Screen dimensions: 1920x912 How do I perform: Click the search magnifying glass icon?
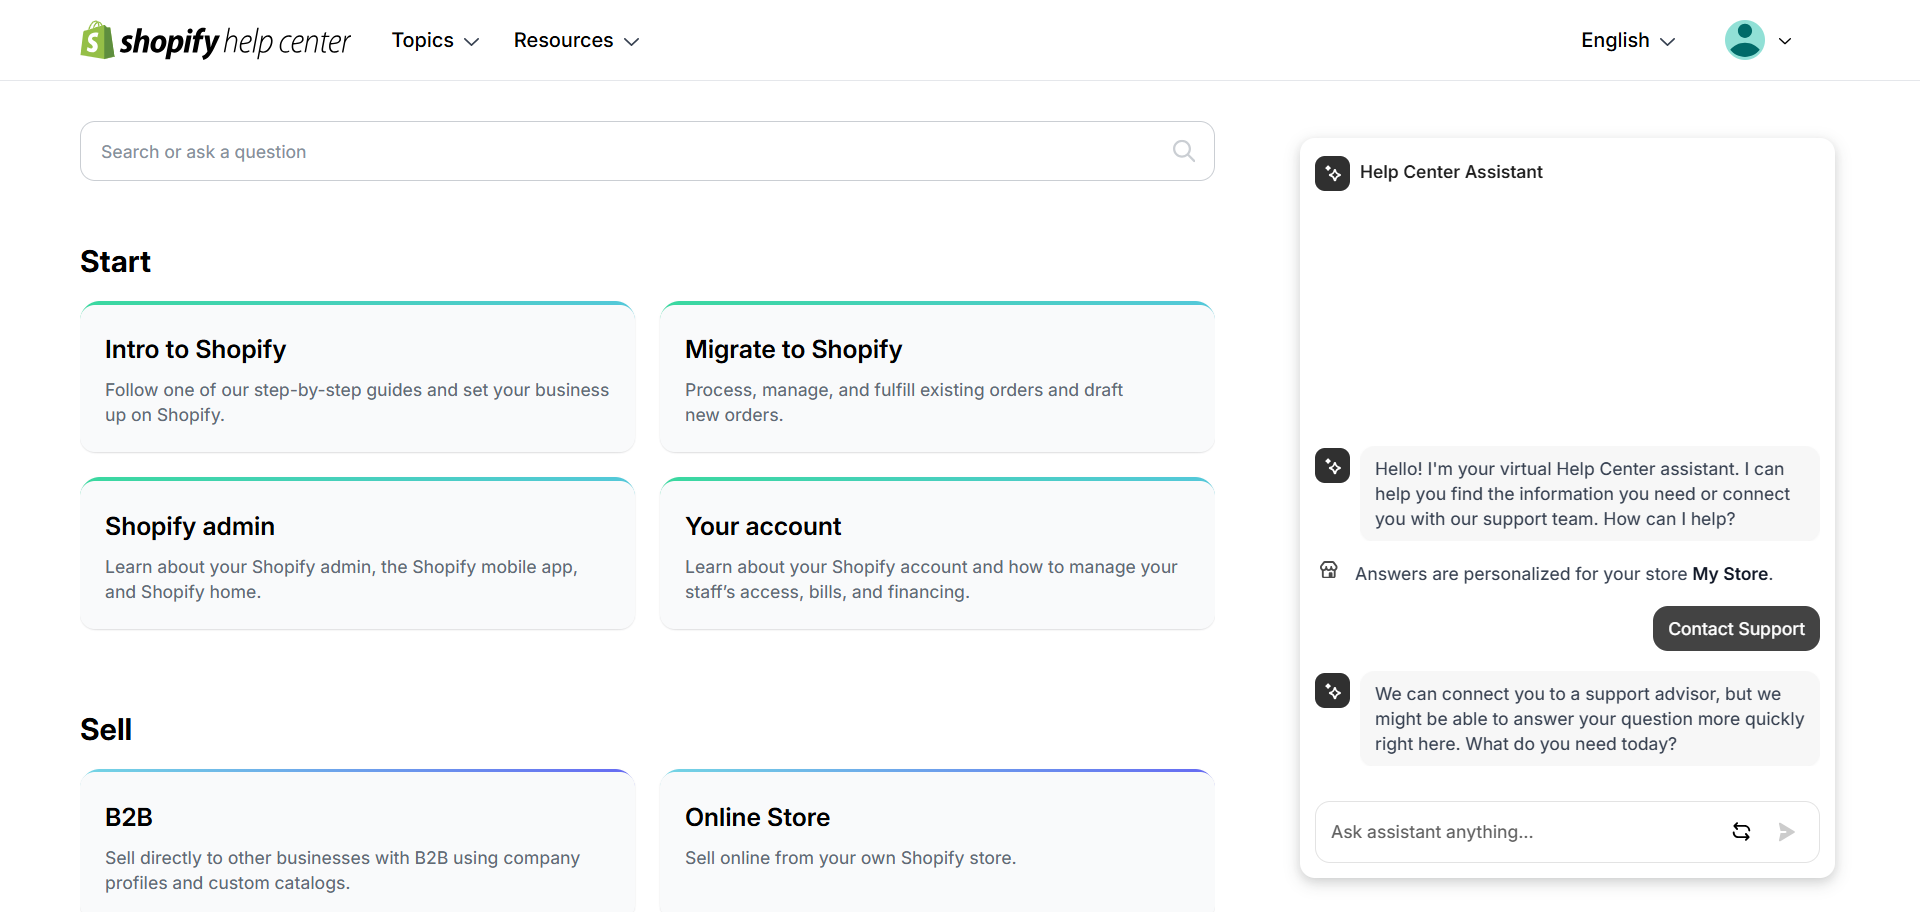1183,150
